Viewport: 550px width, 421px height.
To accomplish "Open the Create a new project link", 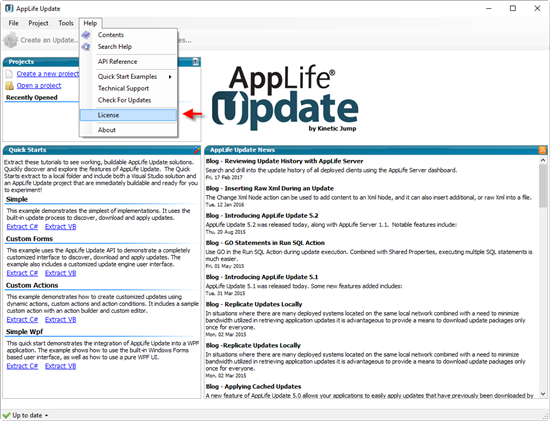I will (x=48, y=74).
